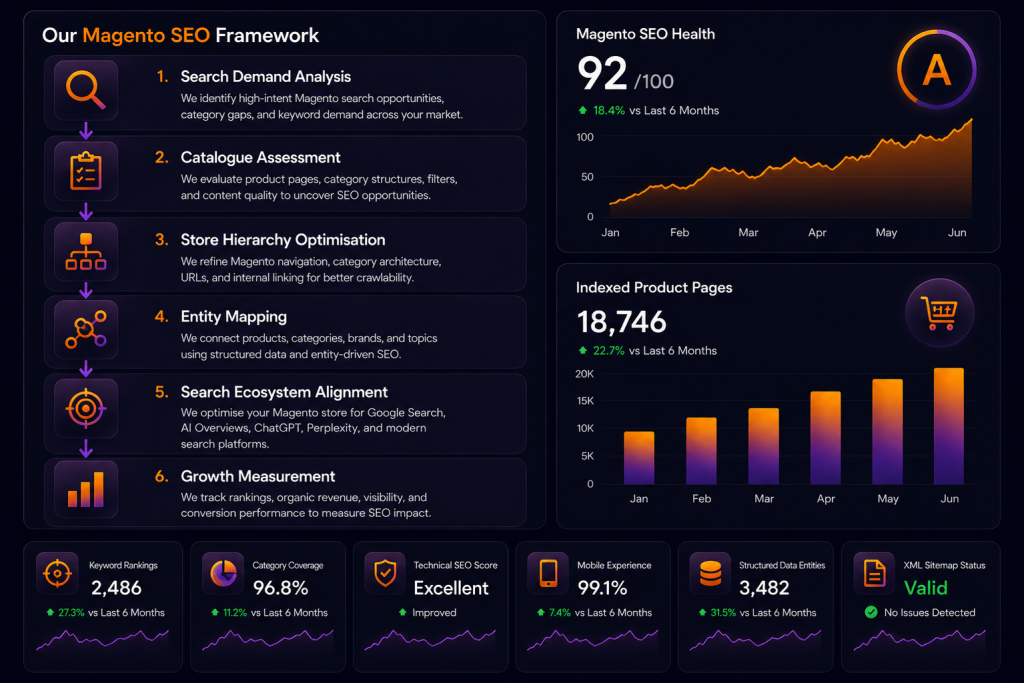Screen dimensions: 1024x683
Task: Click the 92 /100 health score
Action: click(625, 74)
